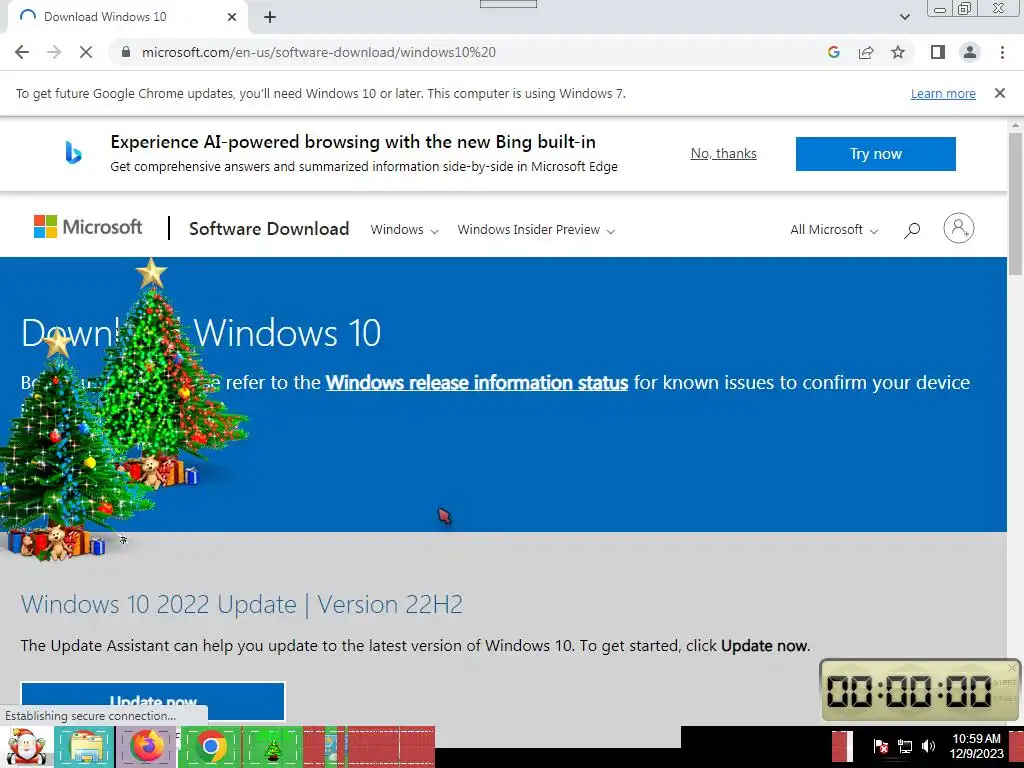Open the Google icon in the address bar
The width and height of the screenshot is (1024, 768).
click(x=833, y=52)
